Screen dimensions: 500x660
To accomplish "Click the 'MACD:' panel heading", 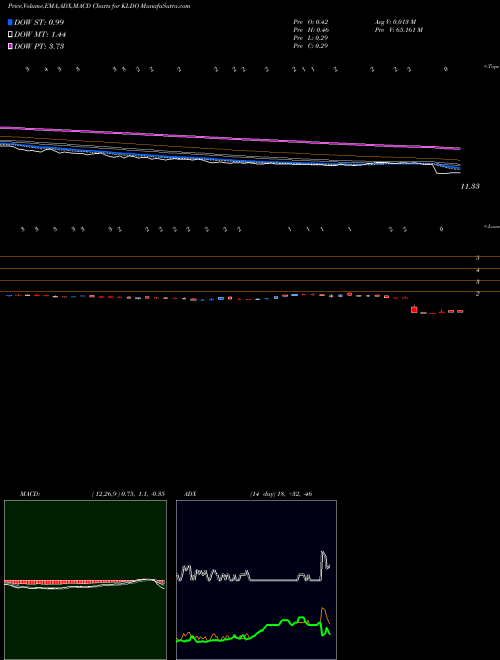I will click(x=30, y=494).
